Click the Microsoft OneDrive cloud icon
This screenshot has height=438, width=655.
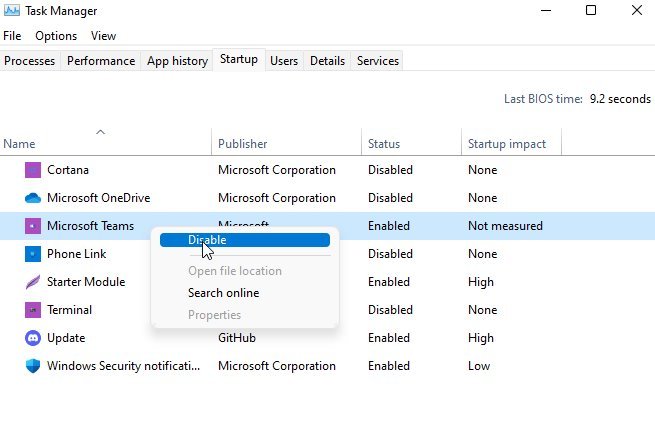(x=33, y=198)
